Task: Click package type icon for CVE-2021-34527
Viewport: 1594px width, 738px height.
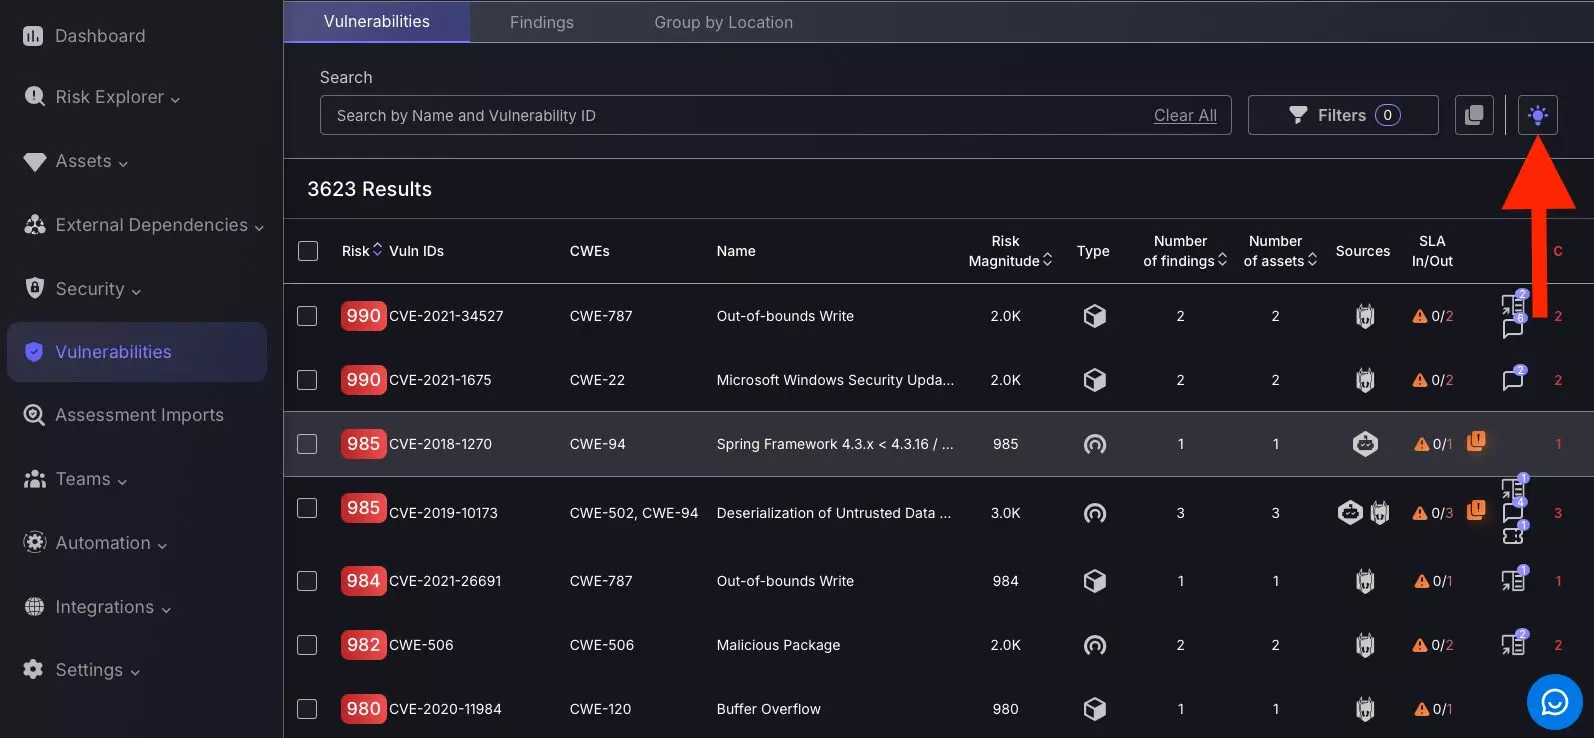Action: [1094, 316]
